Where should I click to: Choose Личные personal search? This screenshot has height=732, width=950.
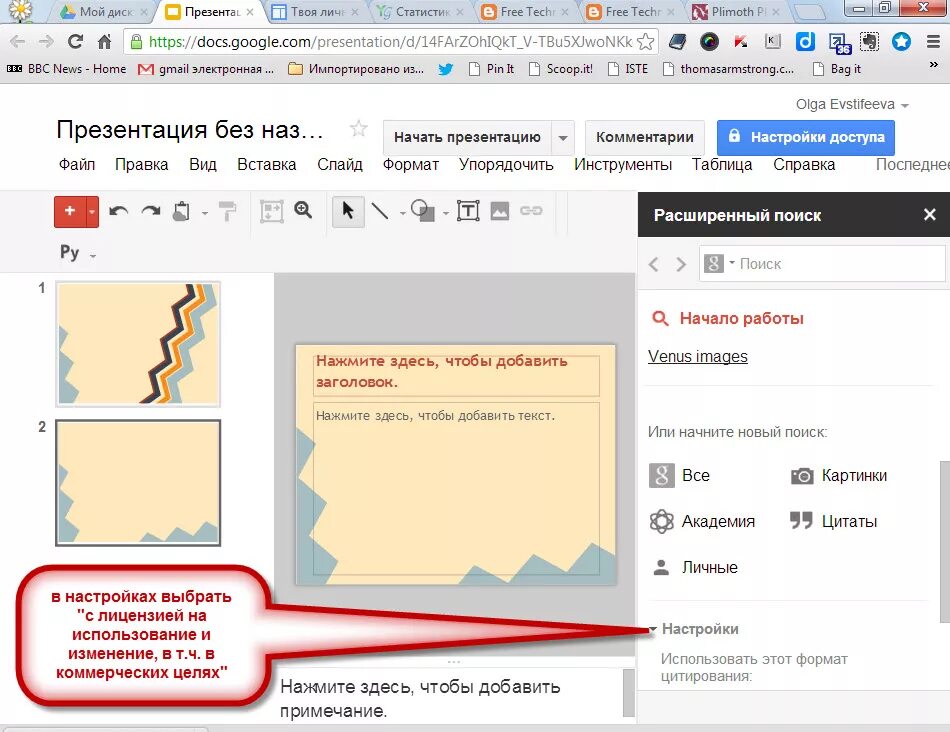[x=695, y=568]
